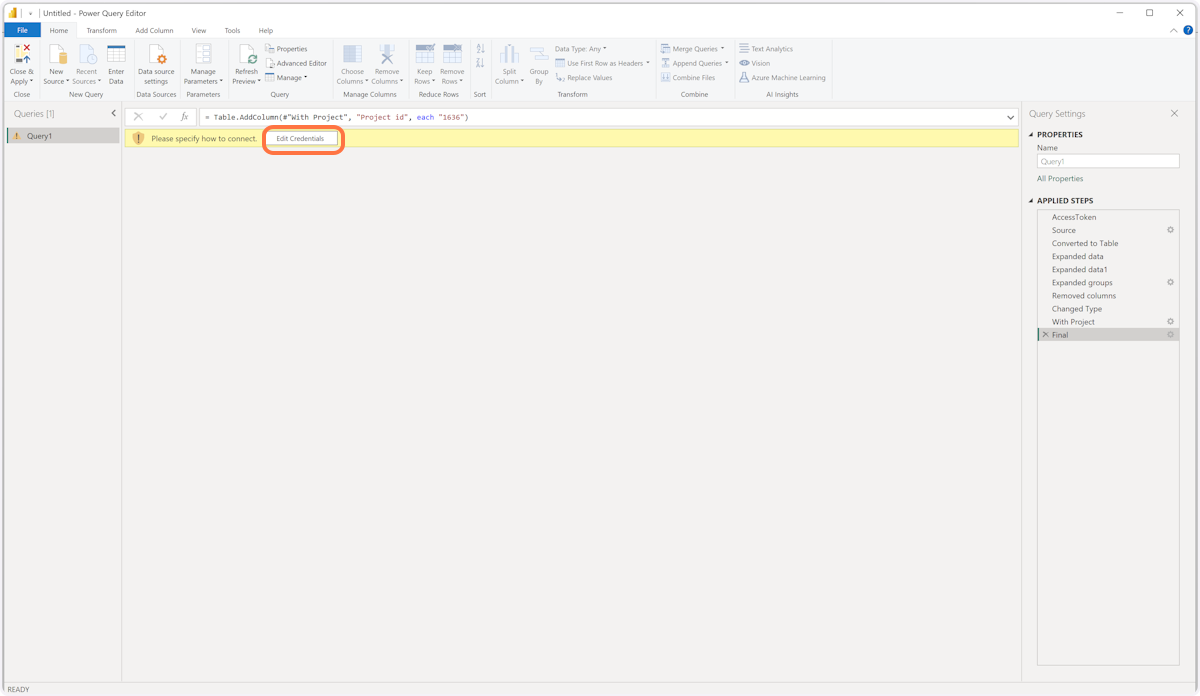Sort ascending with the A-Z icon
1200x696 pixels.
480,49
